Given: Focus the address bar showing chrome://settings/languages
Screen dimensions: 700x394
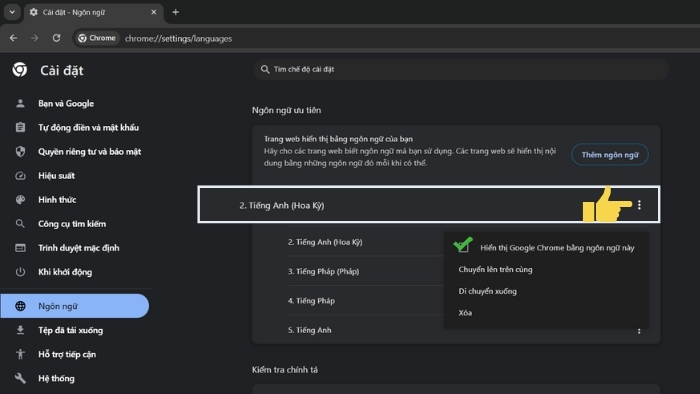Looking at the screenshot, I should 179,39.
